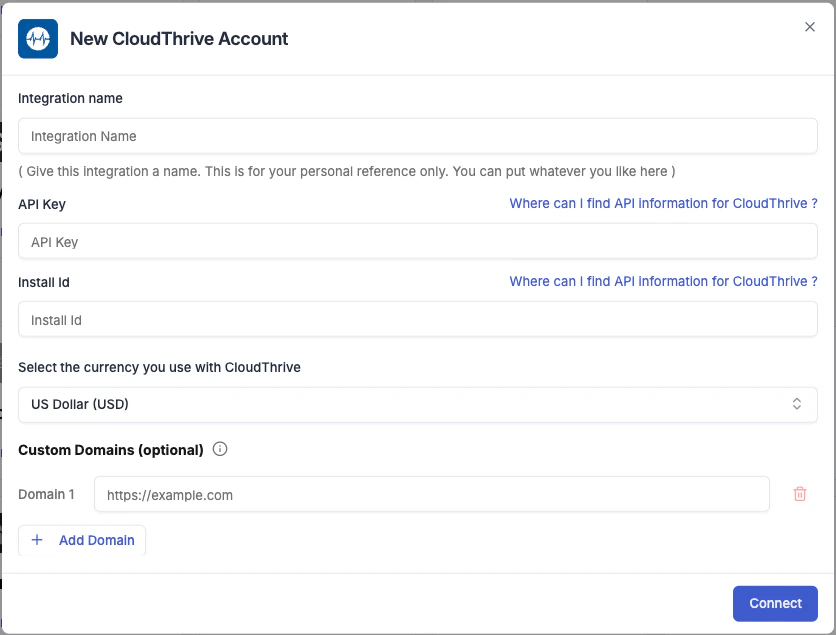Close the New CloudThrive Account dialog
Screen dimensions: 836x635
point(809,27)
